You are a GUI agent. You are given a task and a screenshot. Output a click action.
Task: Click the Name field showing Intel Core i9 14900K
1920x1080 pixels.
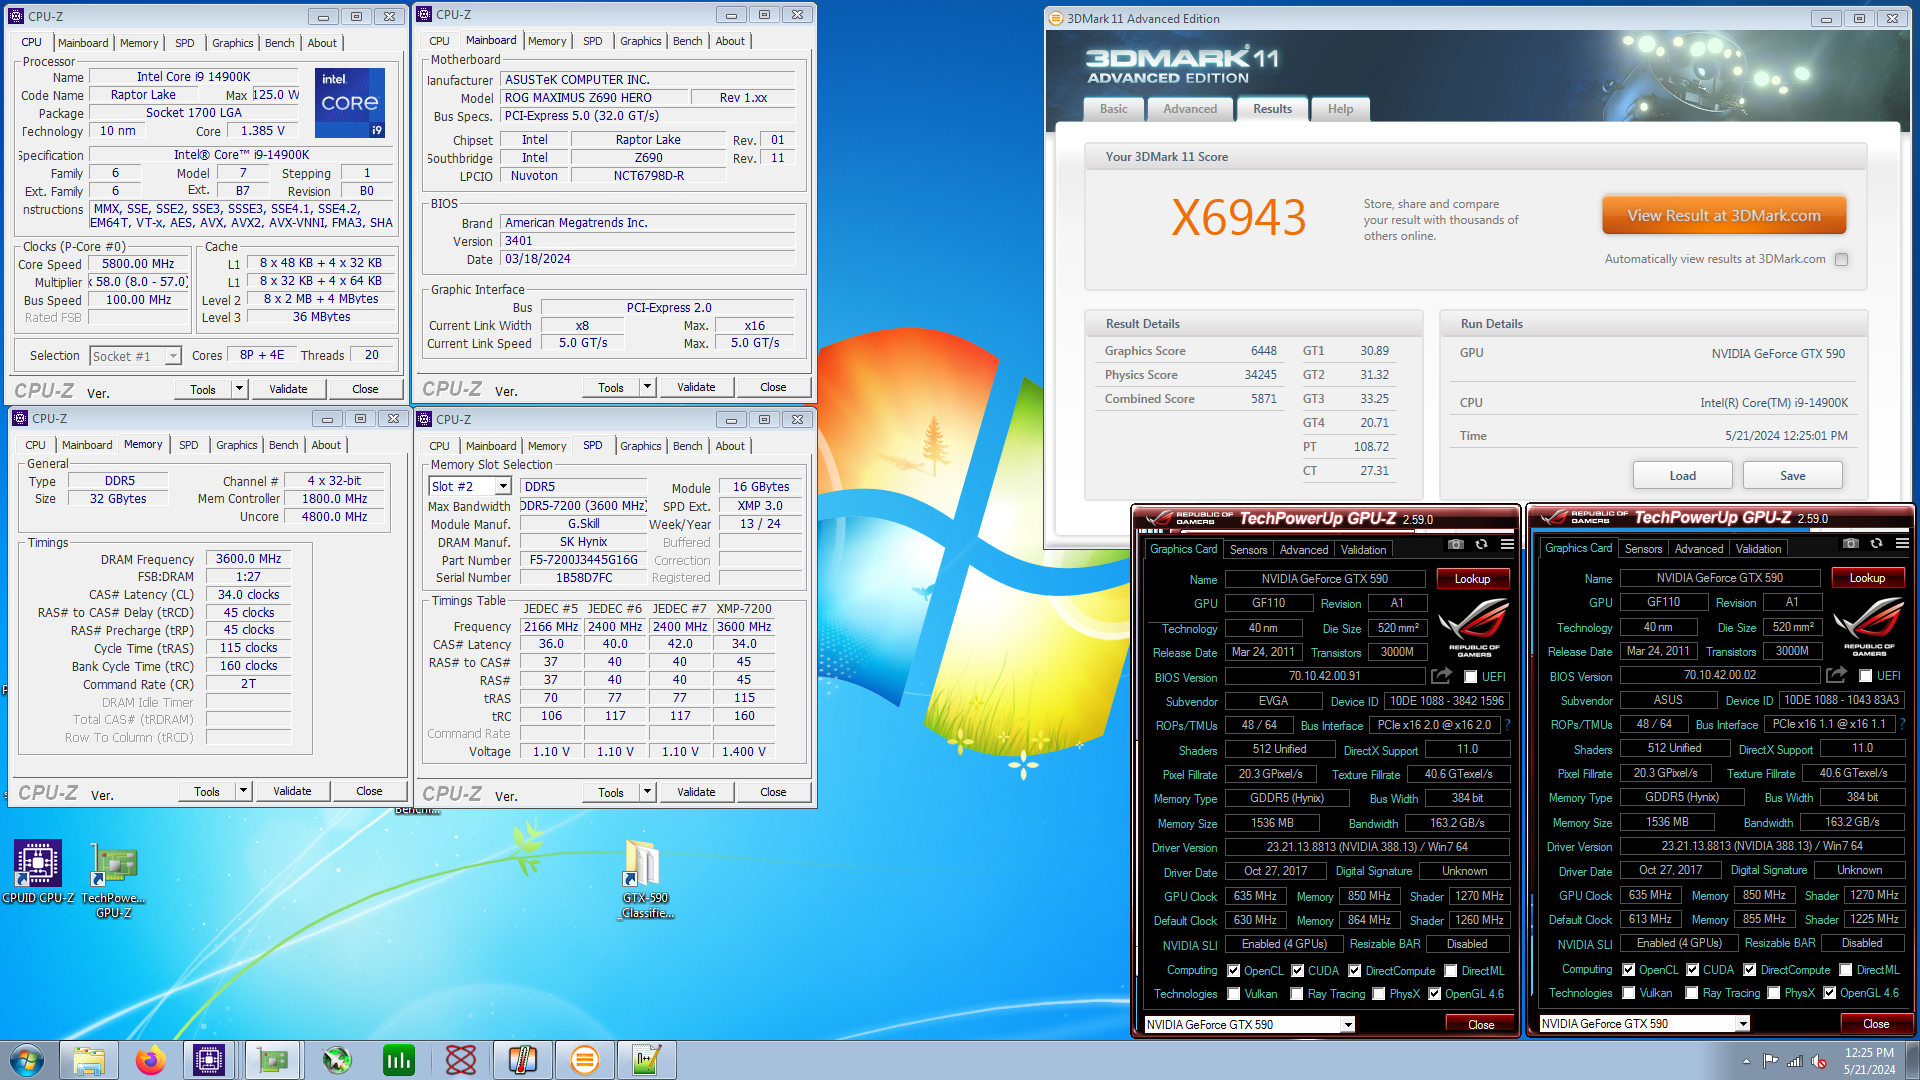(x=194, y=77)
